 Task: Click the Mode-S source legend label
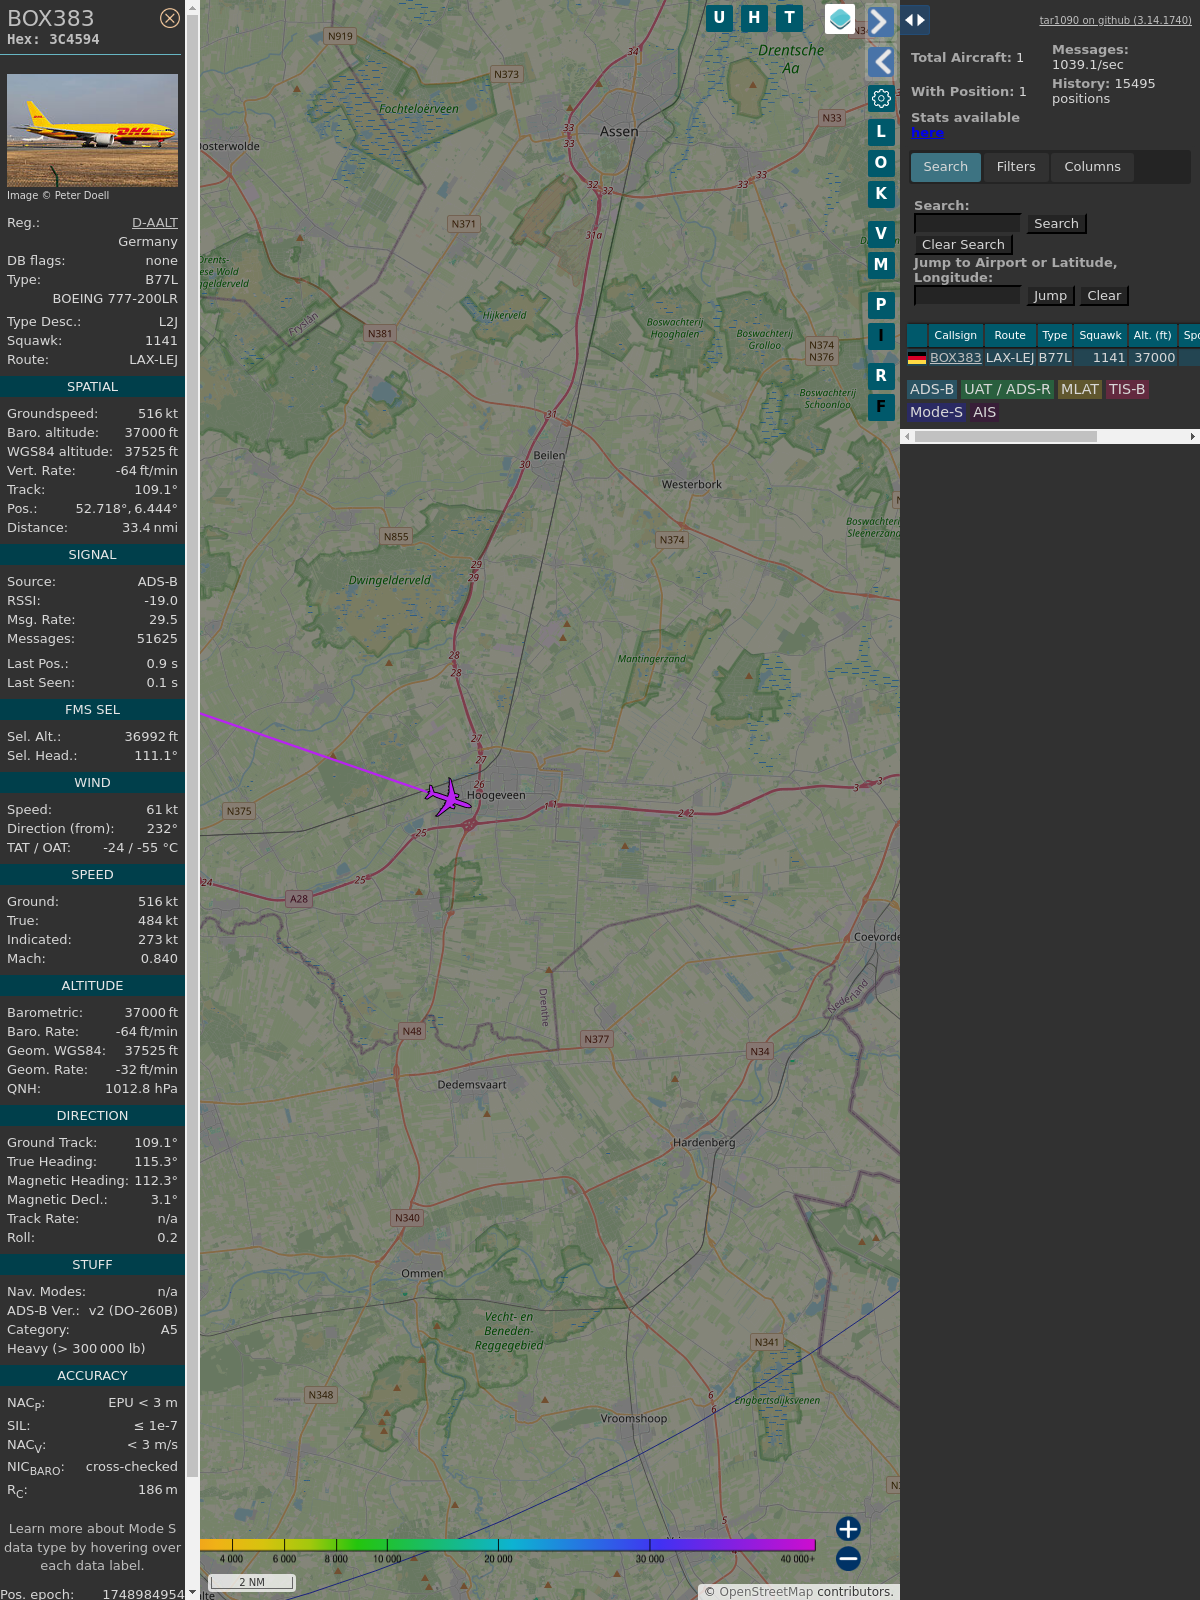point(937,412)
